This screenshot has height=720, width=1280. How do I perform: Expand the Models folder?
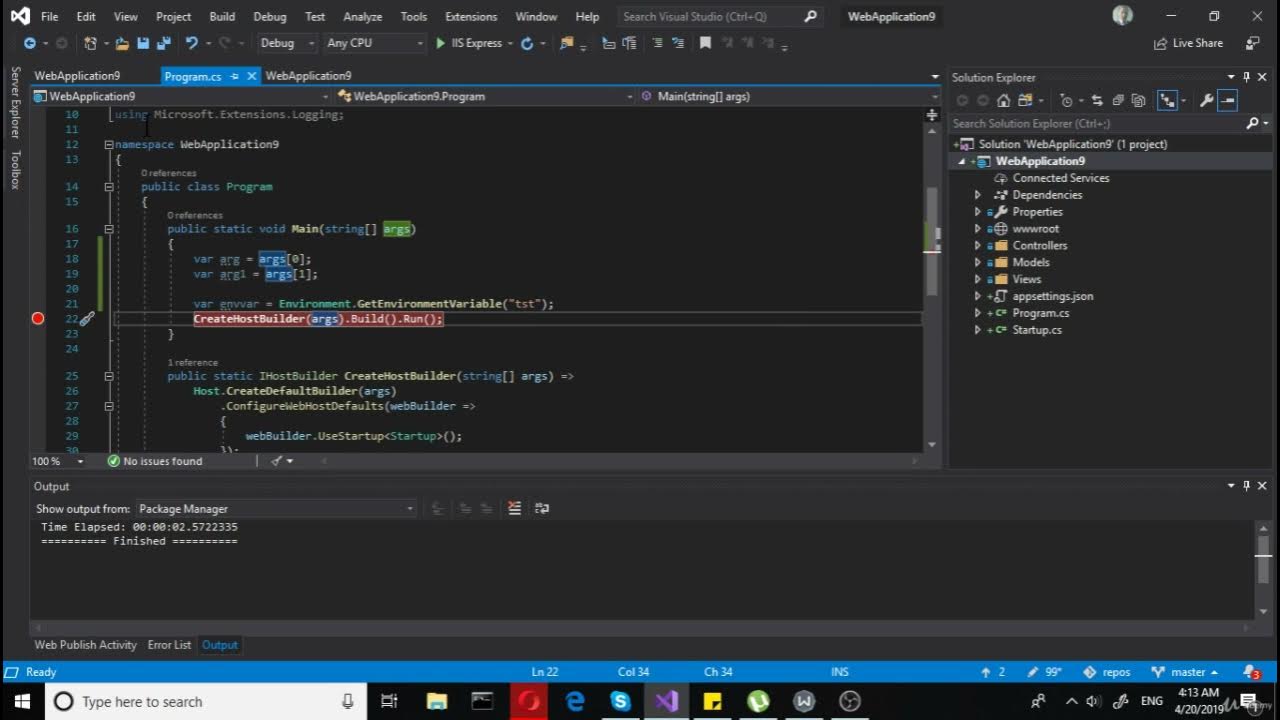coord(978,263)
